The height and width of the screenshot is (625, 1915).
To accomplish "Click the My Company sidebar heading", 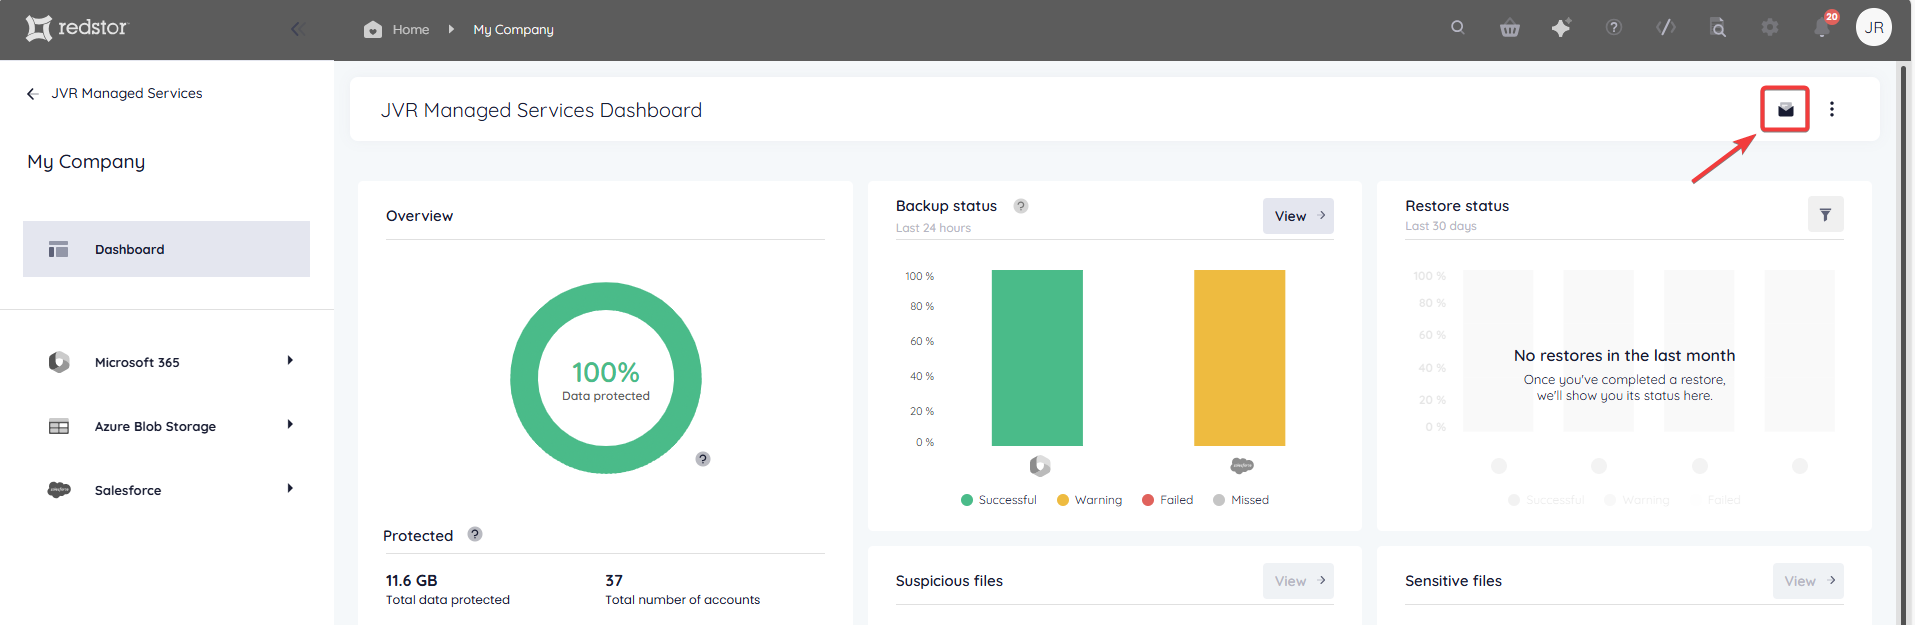I will (x=86, y=161).
